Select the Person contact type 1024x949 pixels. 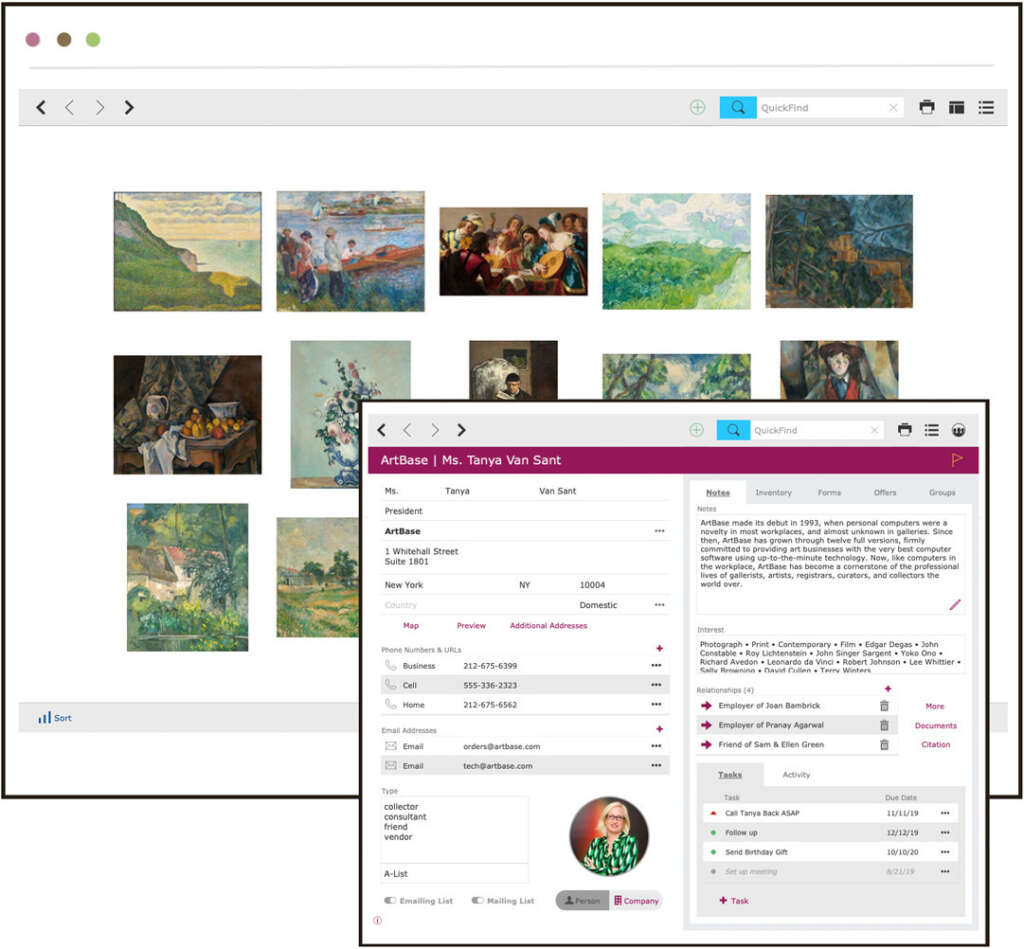(x=582, y=901)
